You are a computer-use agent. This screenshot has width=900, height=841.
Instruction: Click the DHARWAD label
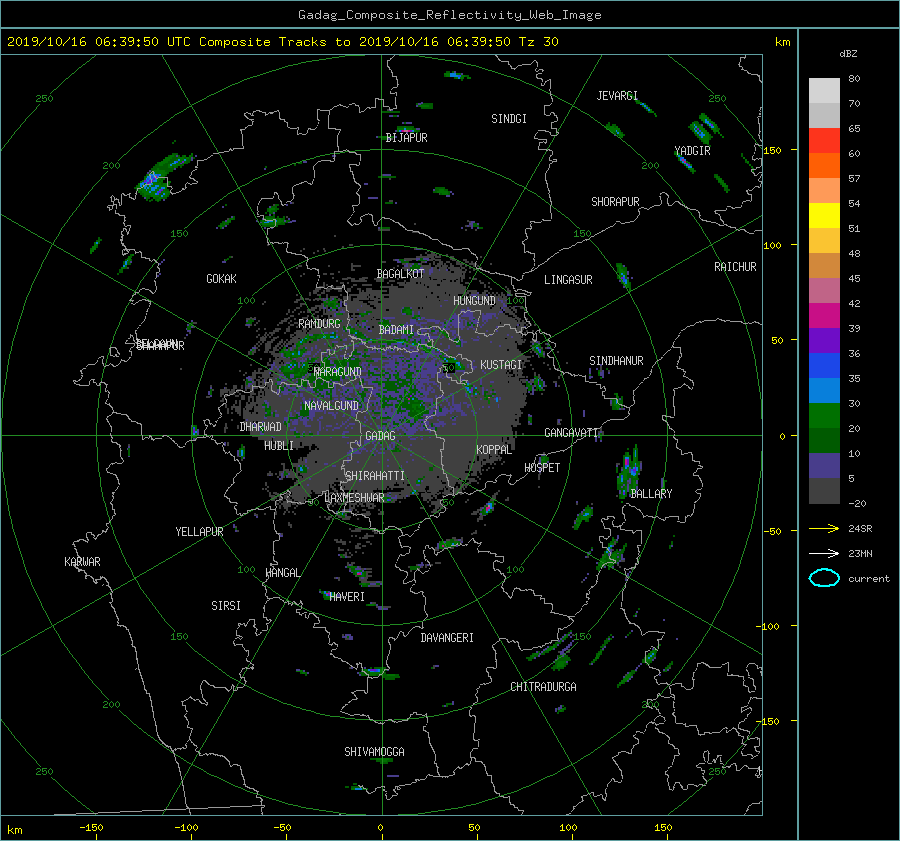pyautogui.click(x=260, y=427)
